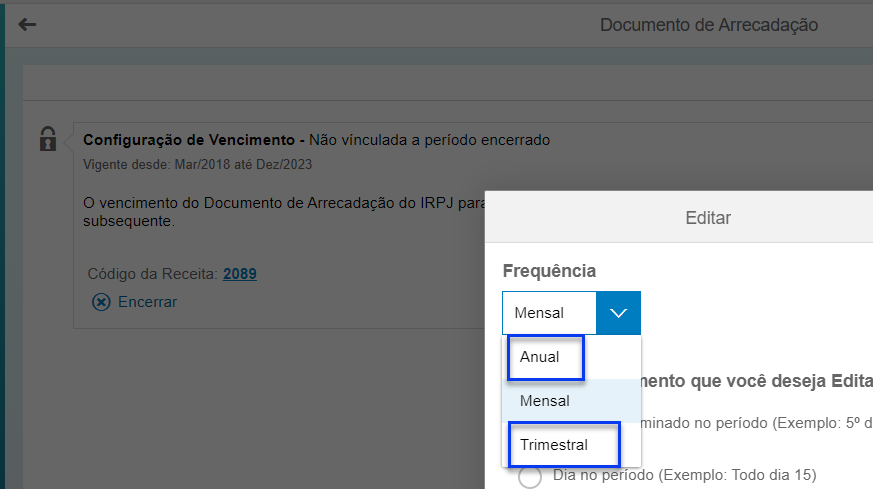The width and height of the screenshot is (873, 489).
Task: Go back using the left arrow icon
Action: pyautogui.click(x=27, y=25)
